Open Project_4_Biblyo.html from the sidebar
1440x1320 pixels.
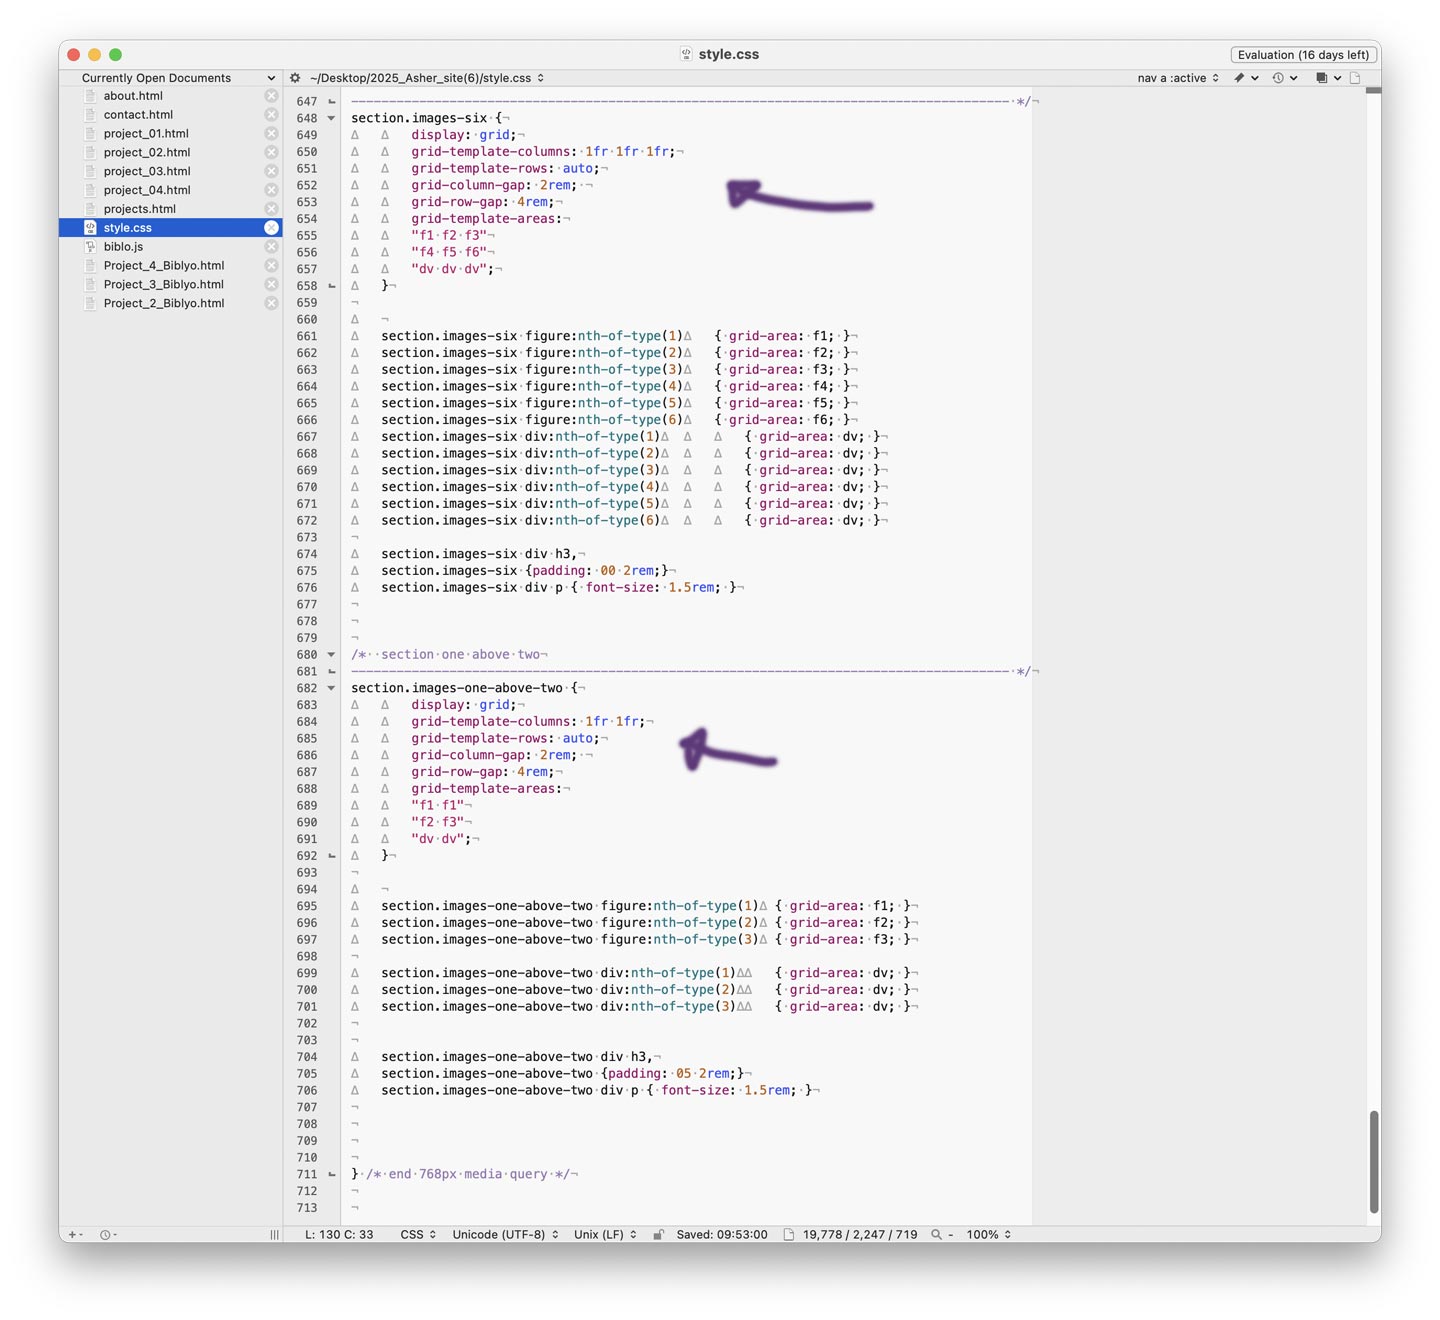[164, 265]
